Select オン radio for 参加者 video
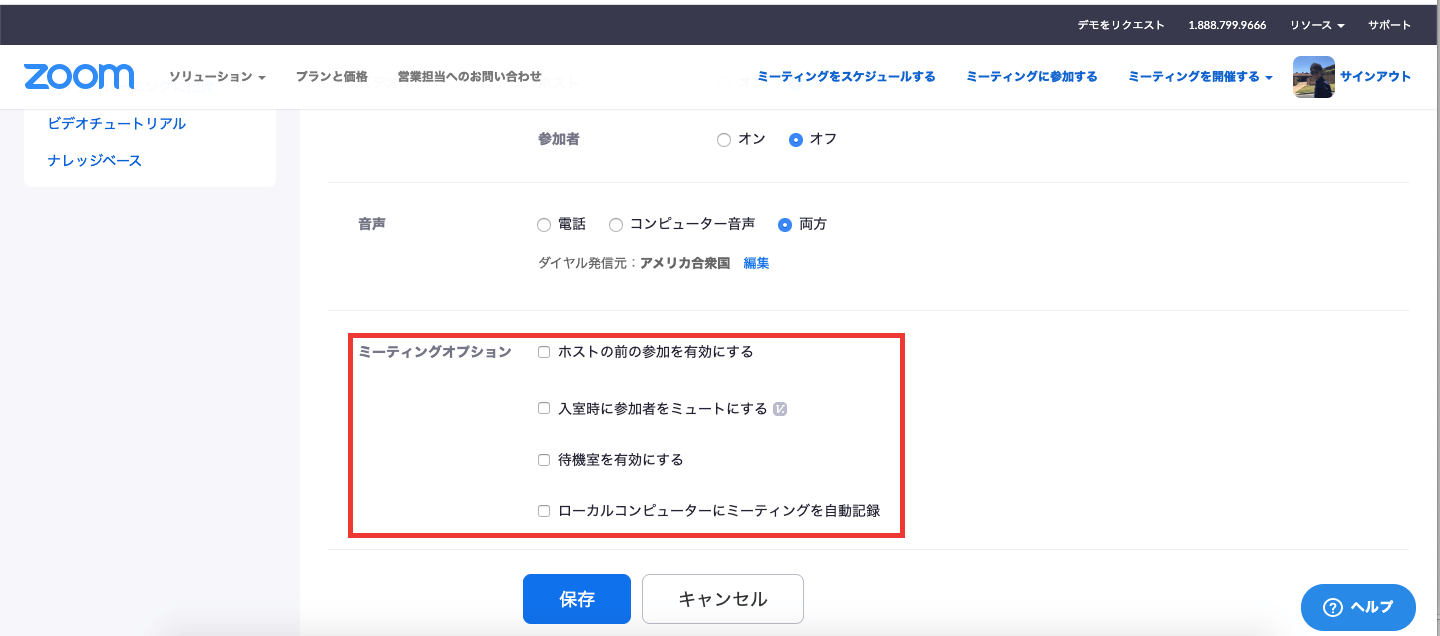The height and width of the screenshot is (636, 1440). tap(724, 140)
